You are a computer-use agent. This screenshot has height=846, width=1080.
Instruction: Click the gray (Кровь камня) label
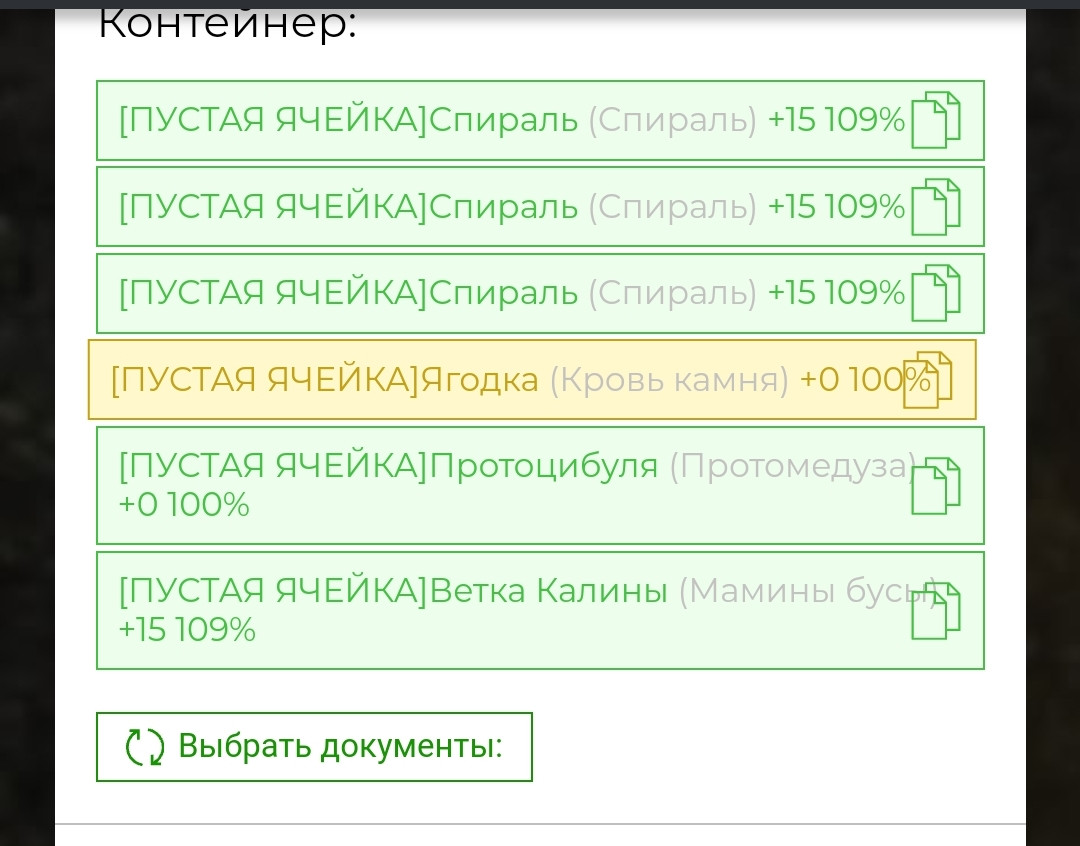point(669,380)
